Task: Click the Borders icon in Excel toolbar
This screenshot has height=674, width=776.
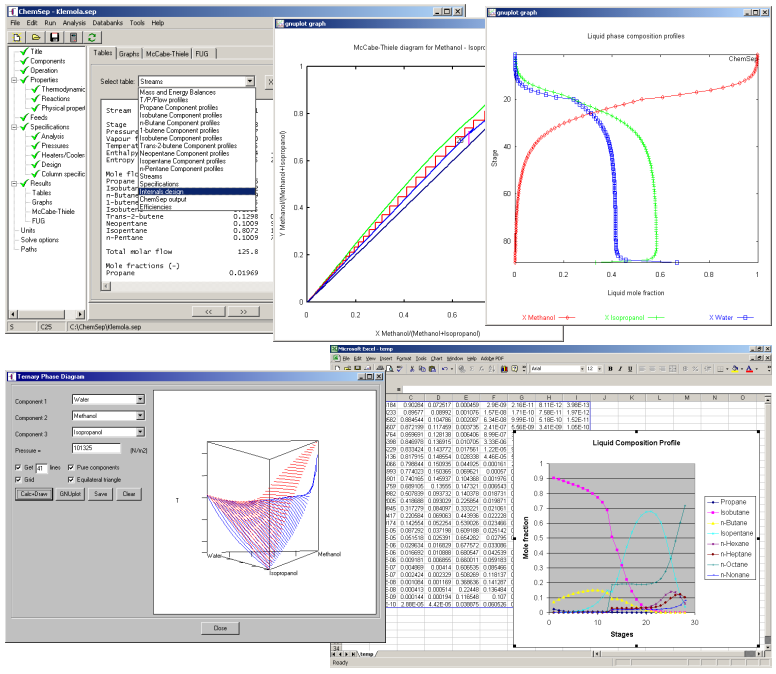Action: coord(721,369)
